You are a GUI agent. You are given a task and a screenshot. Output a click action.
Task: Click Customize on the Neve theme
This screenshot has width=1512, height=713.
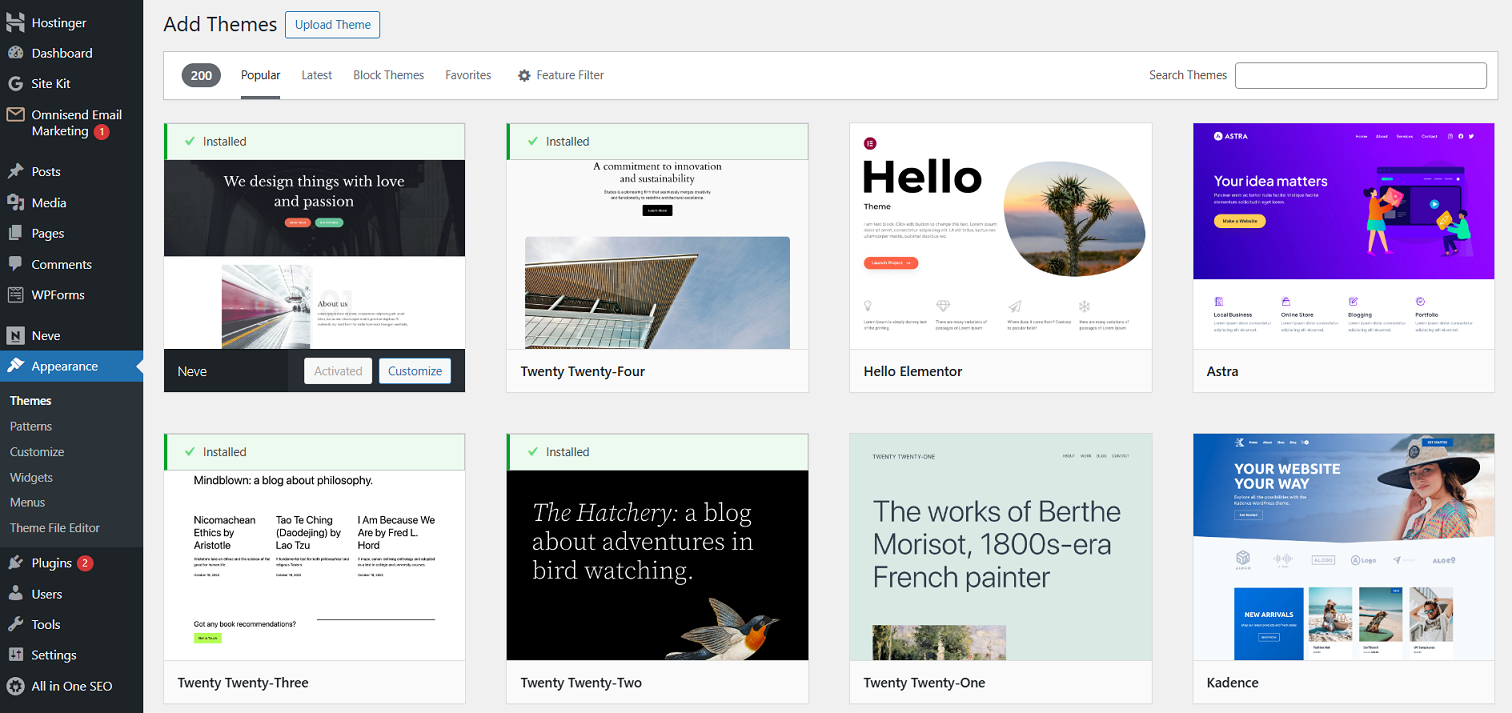pyautogui.click(x=415, y=371)
